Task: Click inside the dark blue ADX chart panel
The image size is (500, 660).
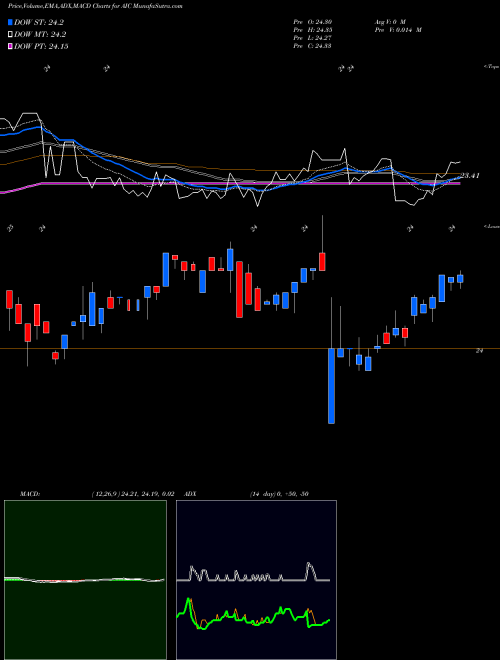Action: coord(256,580)
